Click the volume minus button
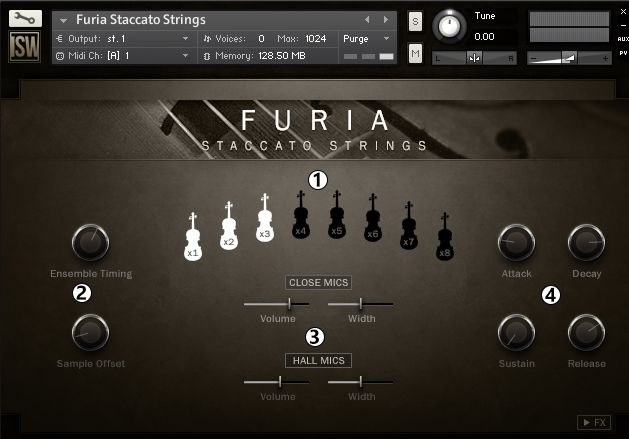Viewport: 629px width, 439px height. coord(534,59)
